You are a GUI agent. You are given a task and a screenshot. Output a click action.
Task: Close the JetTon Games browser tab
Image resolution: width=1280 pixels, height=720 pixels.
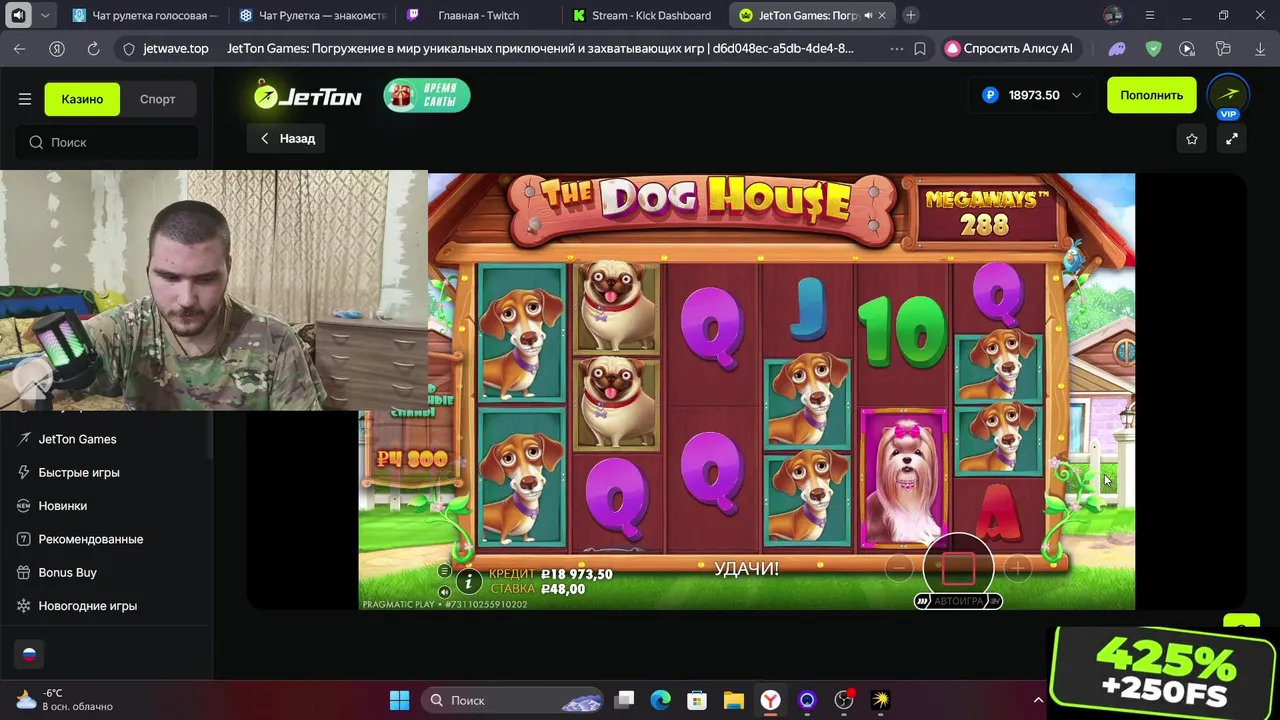coord(882,15)
